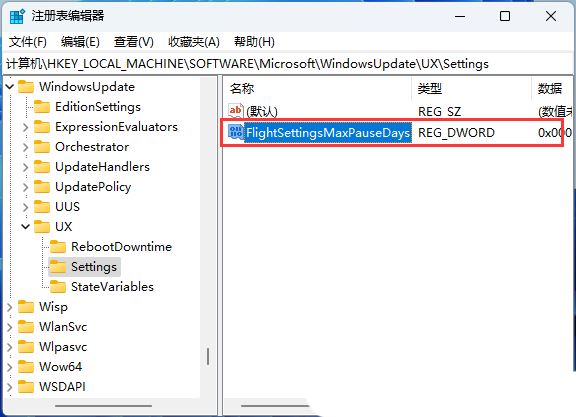The height and width of the screenshot is (417, 576).
Task: Click the Settings folder icon
Action: (58, 267)
